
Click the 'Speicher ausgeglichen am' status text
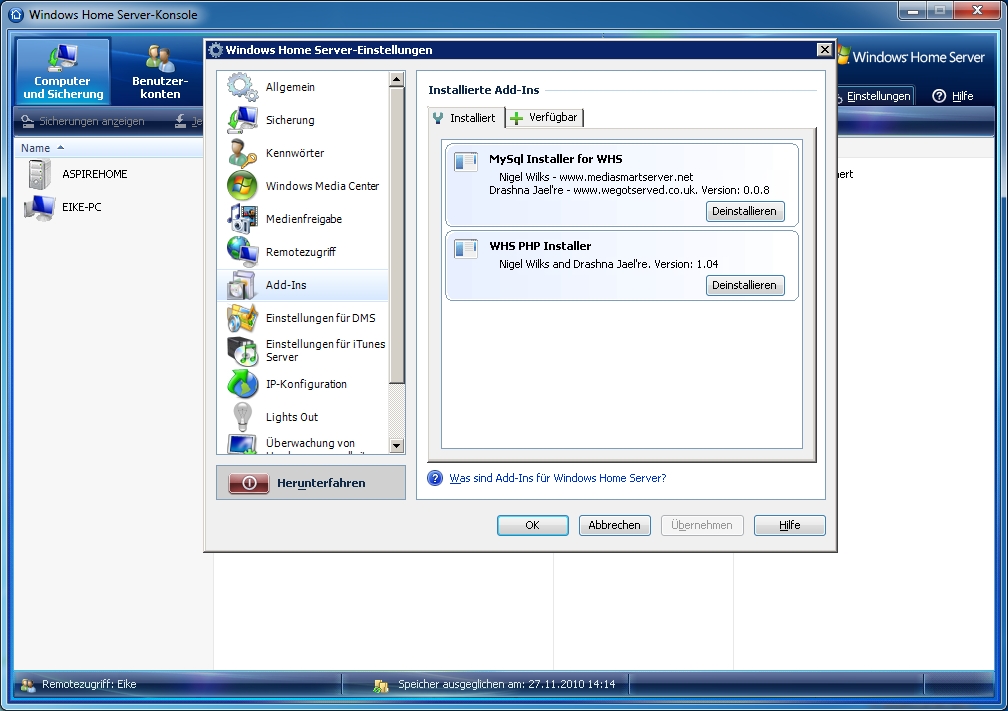pos(507,685)
